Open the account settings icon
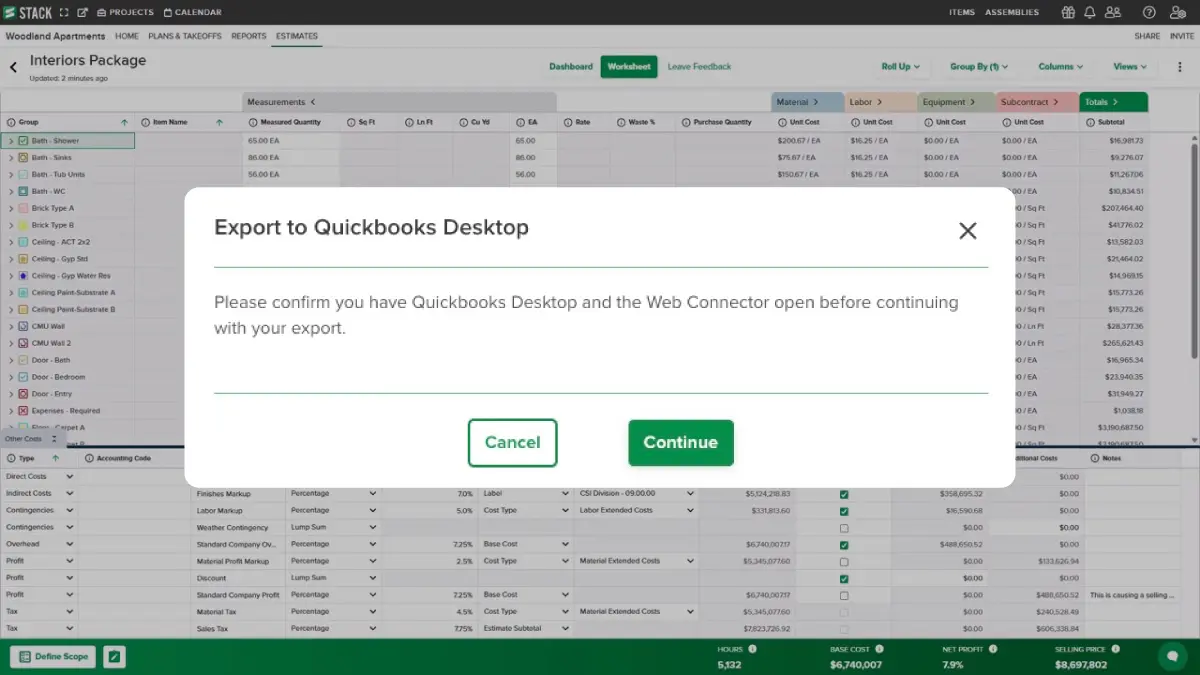1200x675 pixels. [1180, 12]
